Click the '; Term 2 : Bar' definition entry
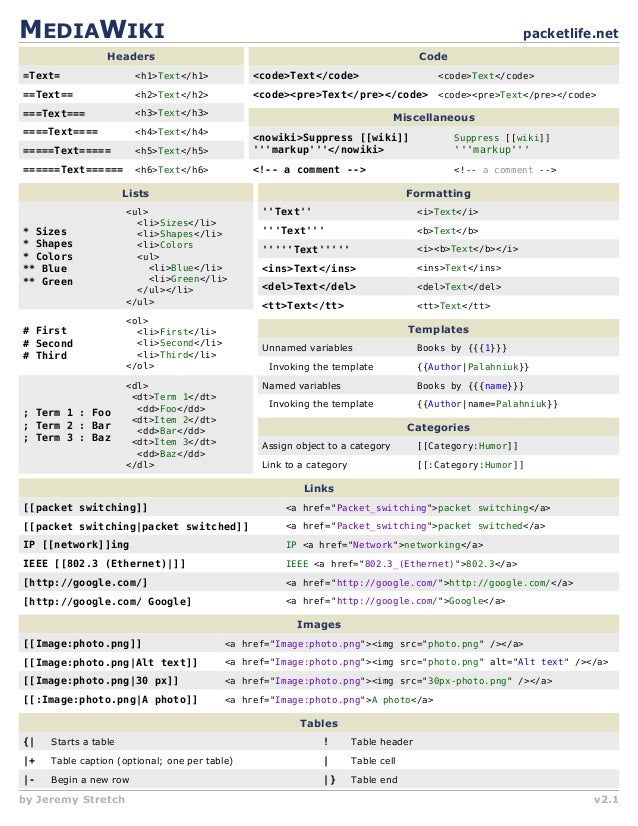 click(67, 425)
